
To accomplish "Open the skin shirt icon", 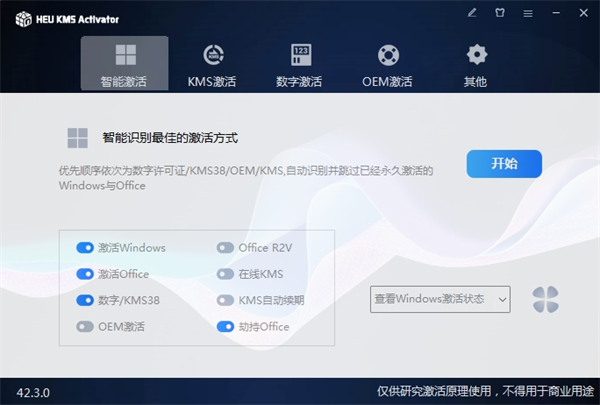I will (x=500, y=13).
